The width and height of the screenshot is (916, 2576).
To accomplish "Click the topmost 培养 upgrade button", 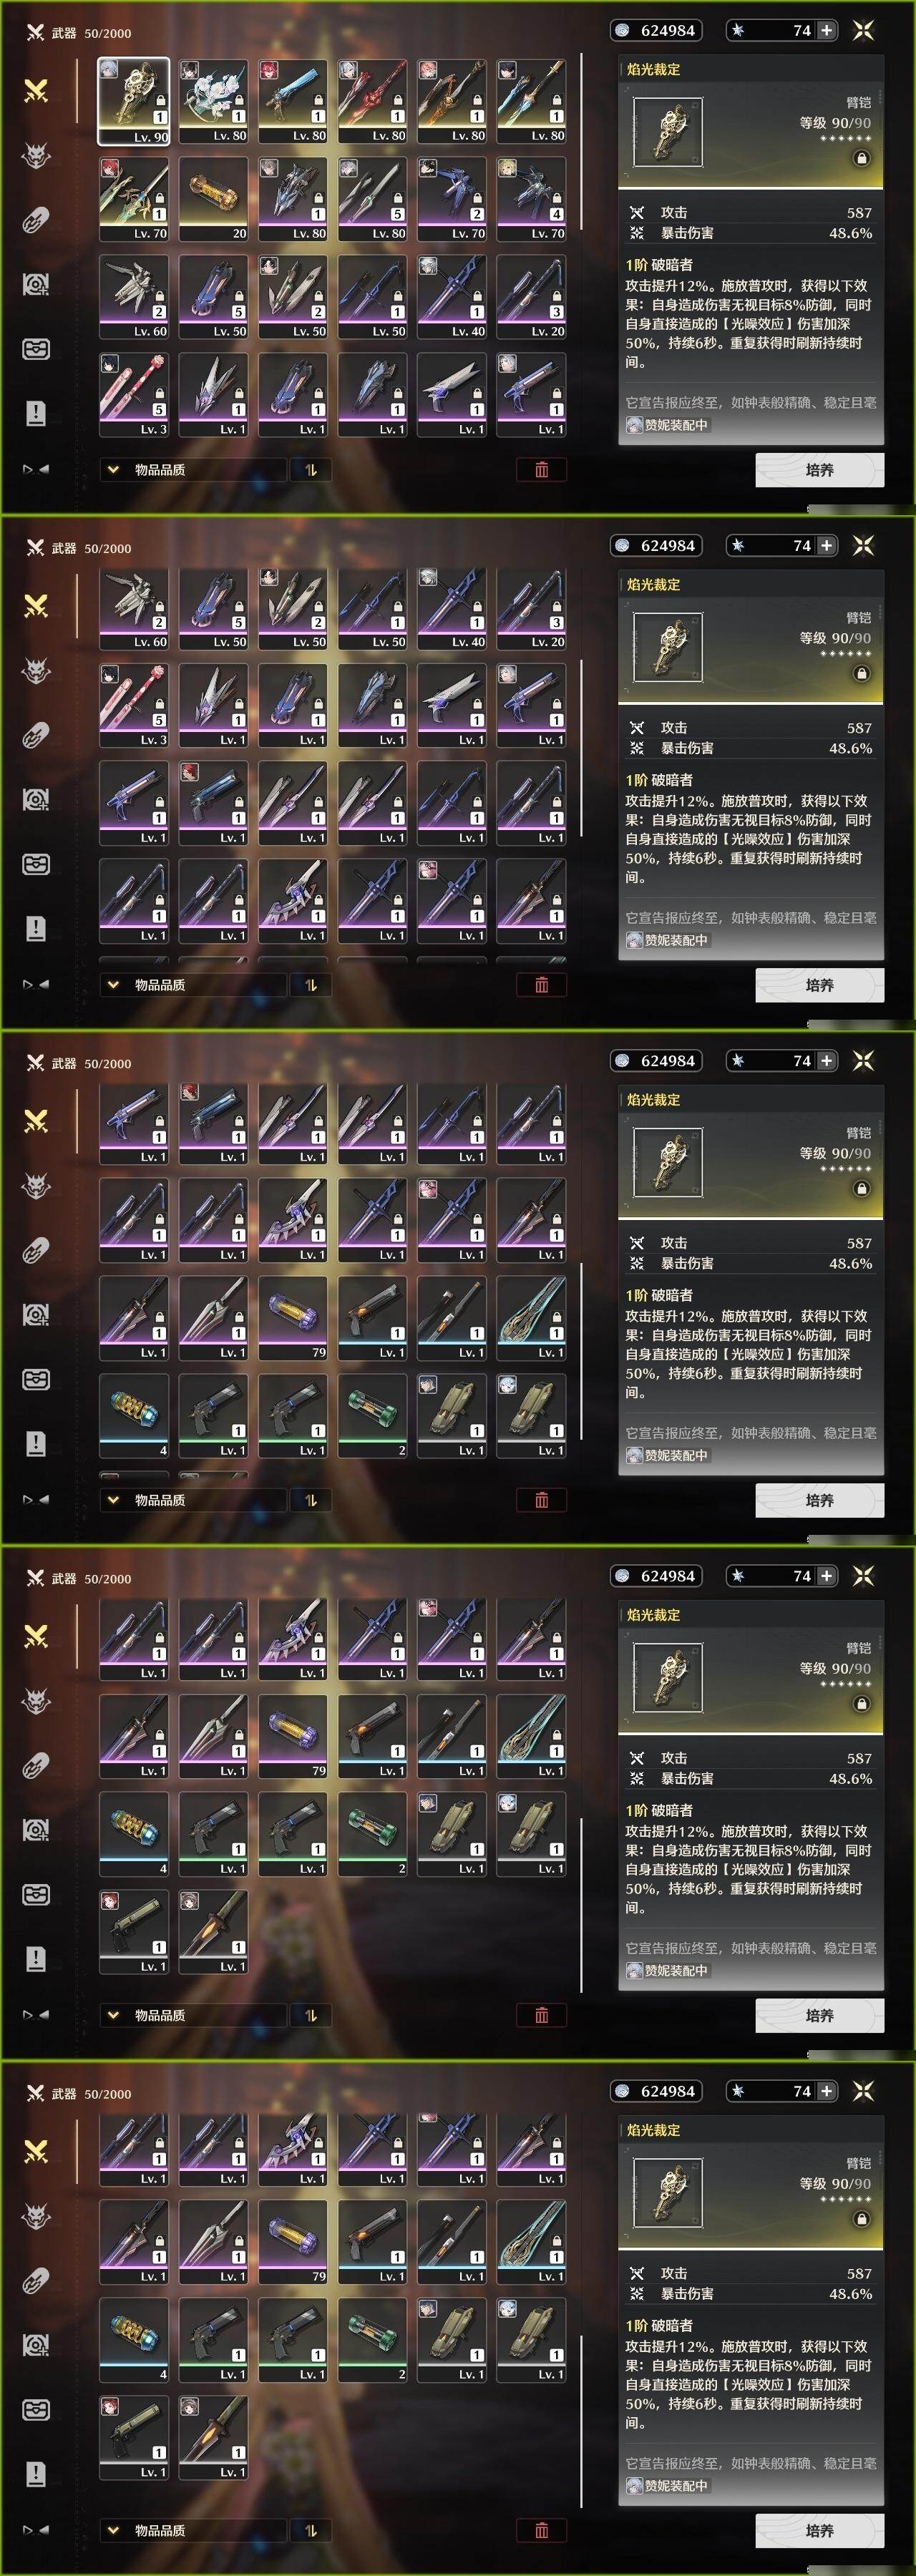I will point(819,470).
